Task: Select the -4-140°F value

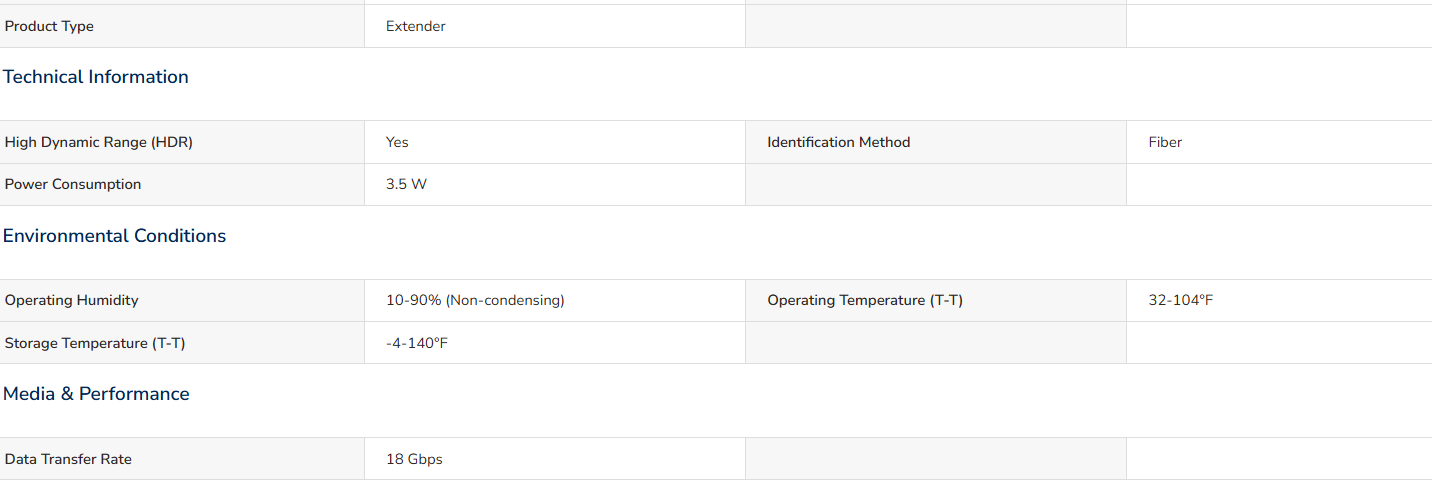Action: pos(416,343)
